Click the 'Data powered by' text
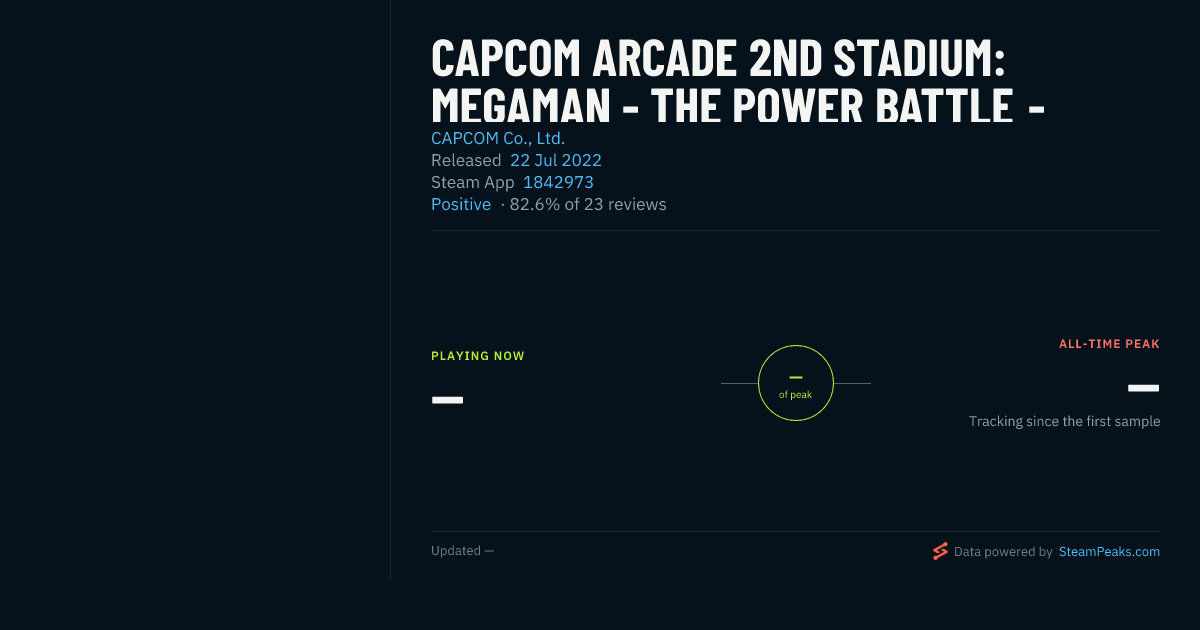Image resolution: width=1200 pixels, height=630 pixels. click(x=1003, y=551)
